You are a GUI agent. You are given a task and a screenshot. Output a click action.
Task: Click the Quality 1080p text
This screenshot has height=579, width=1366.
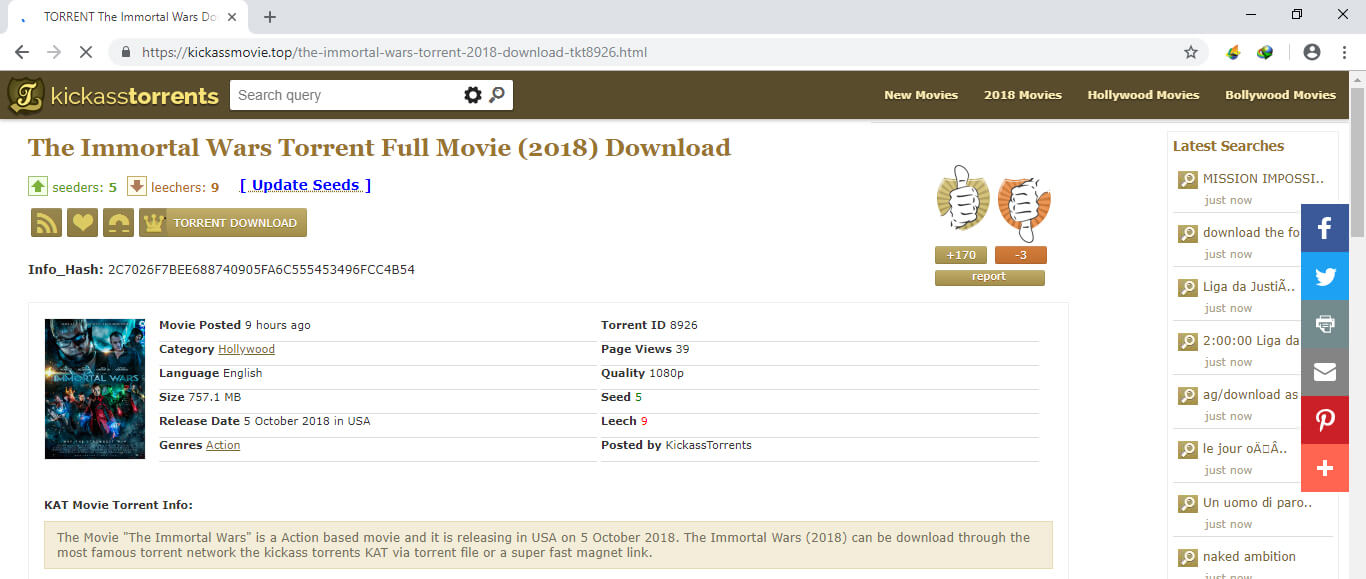point(642,373)
